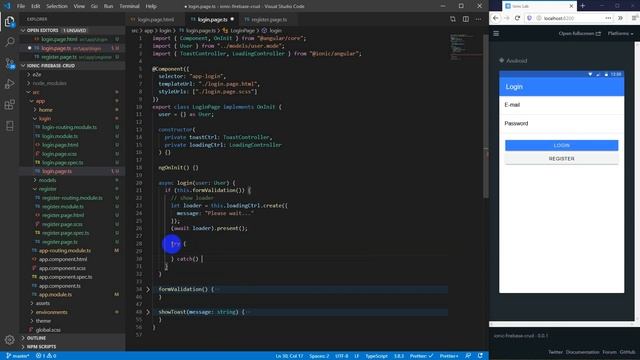Click the master branch status indicator

click(x=18, y=356)
